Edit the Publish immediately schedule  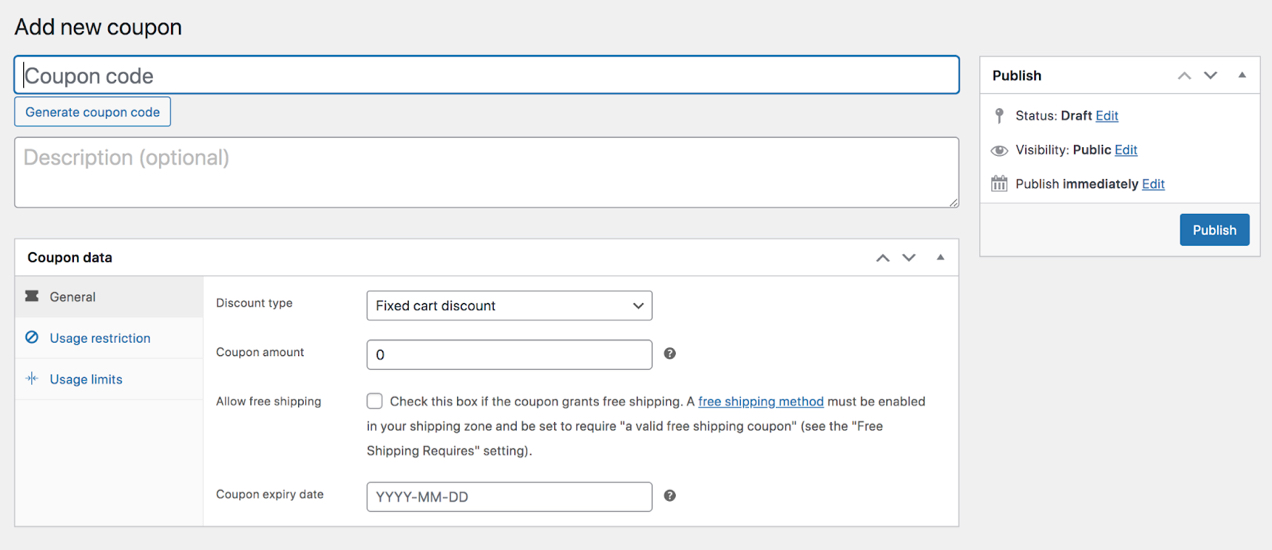tap(1153, 184)
